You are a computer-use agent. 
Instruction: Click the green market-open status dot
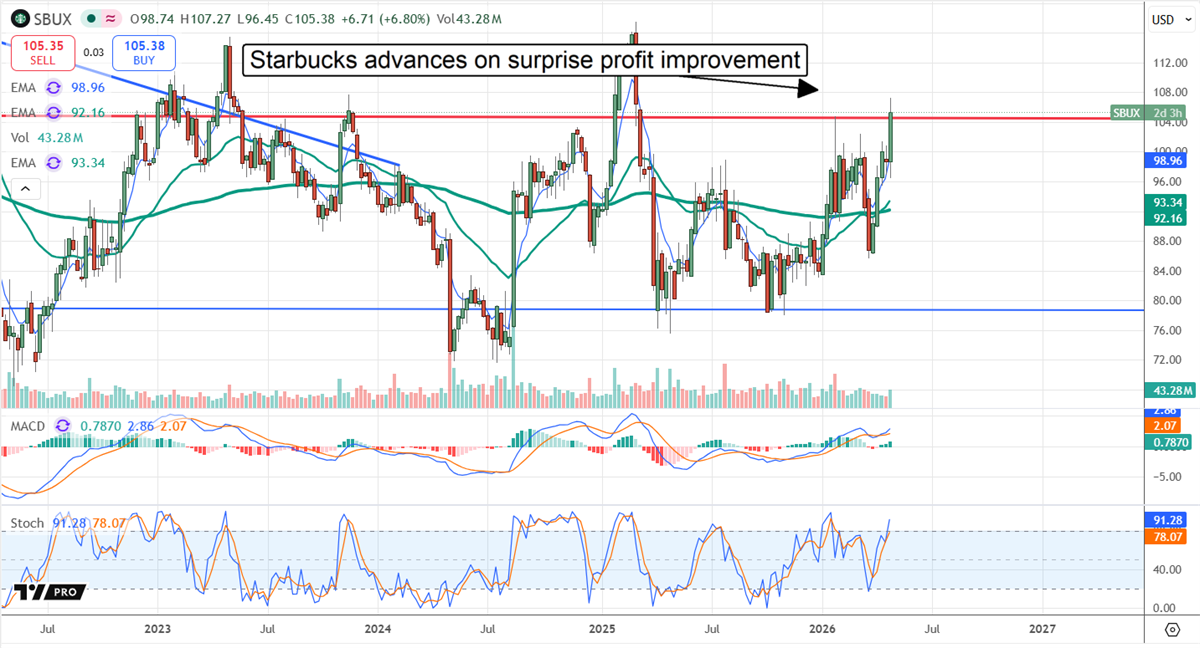(x=91, y=19)
